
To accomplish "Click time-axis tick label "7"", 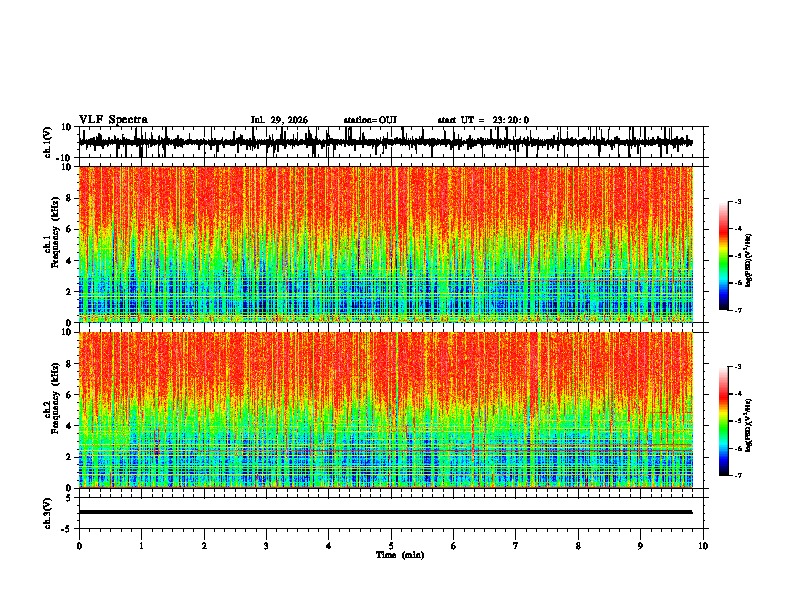I will pyautogui.click(x=516, y=546).
